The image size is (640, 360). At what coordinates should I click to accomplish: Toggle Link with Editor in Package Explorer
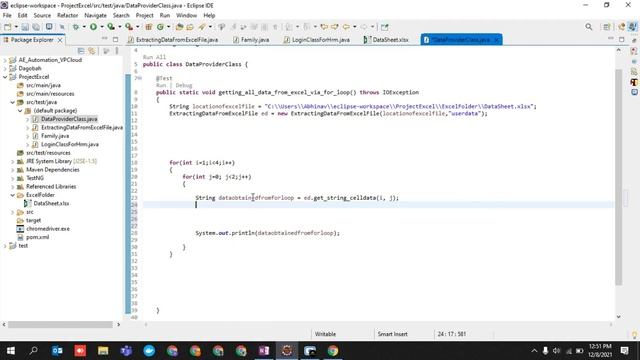click(92, 51)
